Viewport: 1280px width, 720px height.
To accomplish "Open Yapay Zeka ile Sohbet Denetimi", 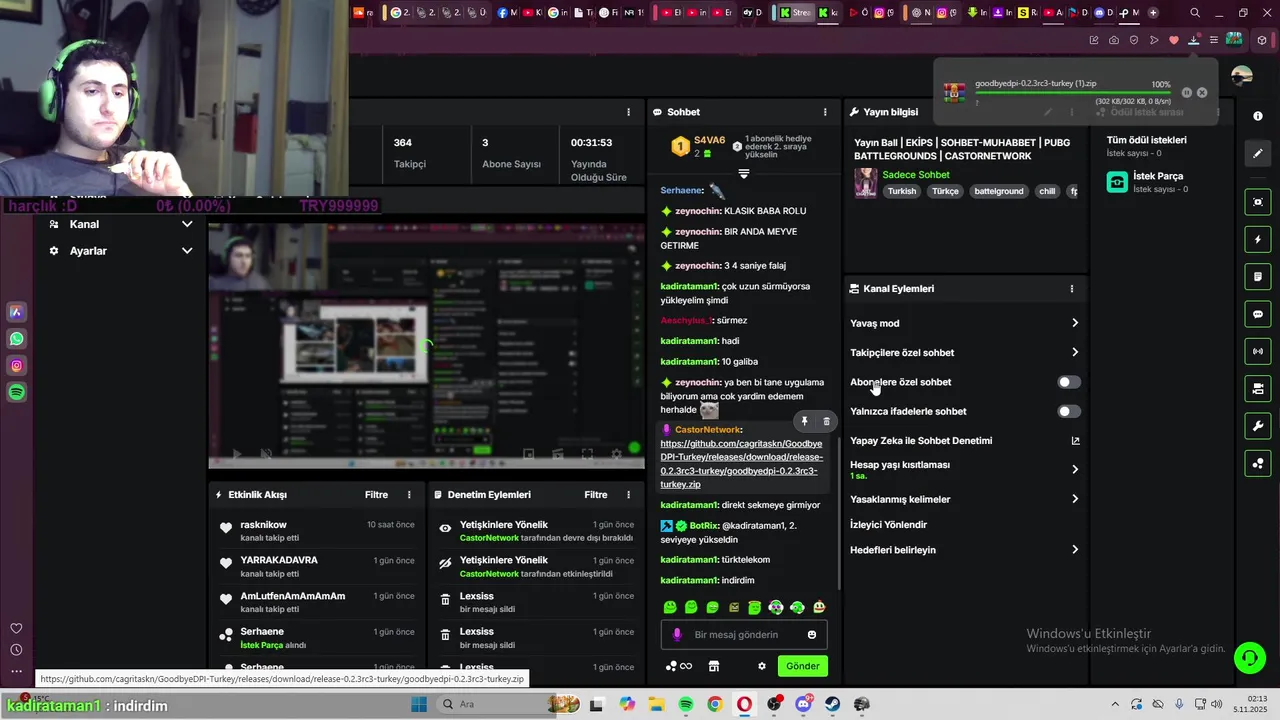I will point(964,441).
